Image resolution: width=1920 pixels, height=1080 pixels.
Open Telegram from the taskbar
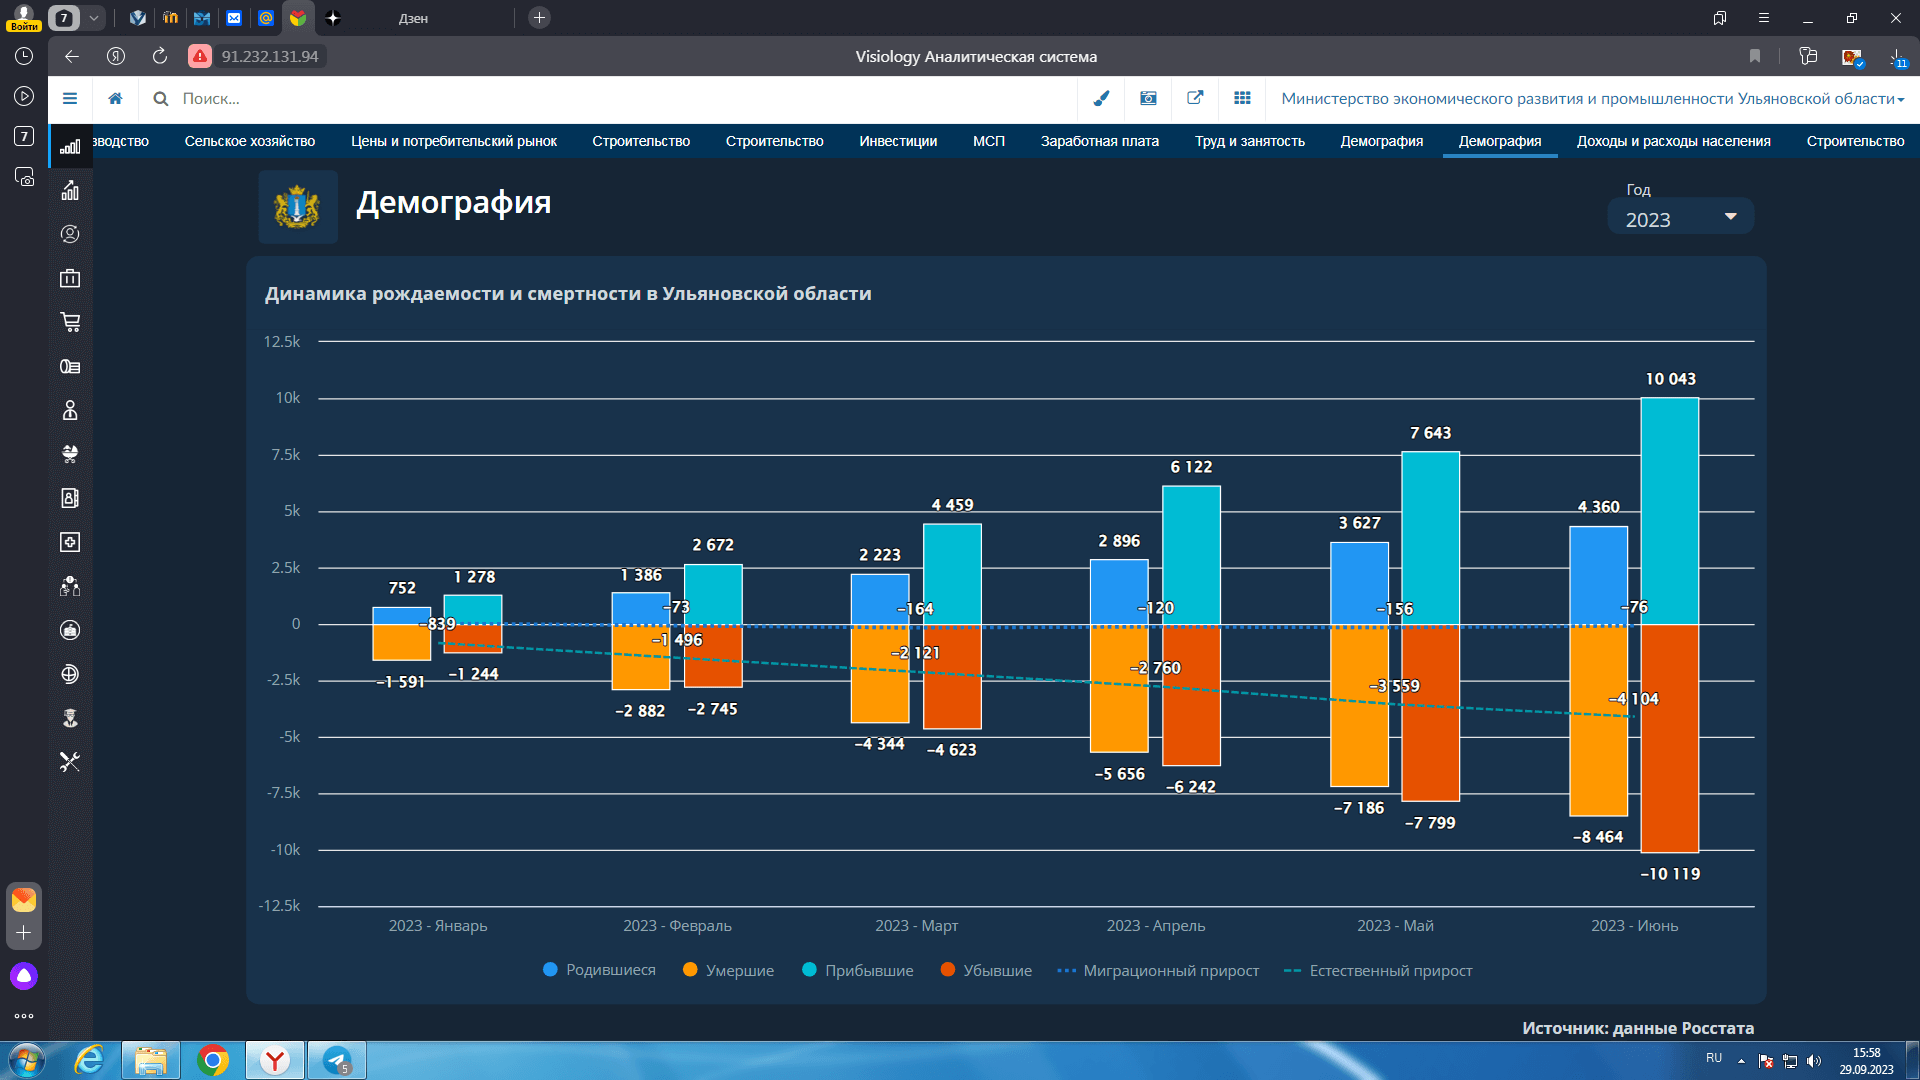[x=337, y=1060]
